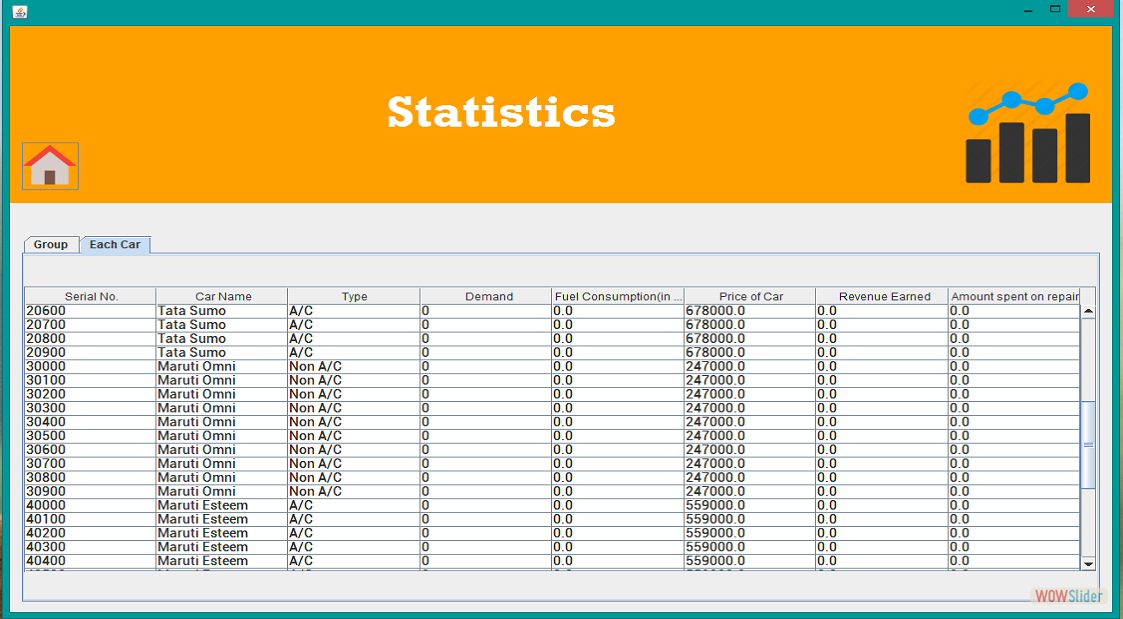The height and width of the screenshot is (619, 1123).
Task: Click the Home icon button
Action: tap(50, 166)
